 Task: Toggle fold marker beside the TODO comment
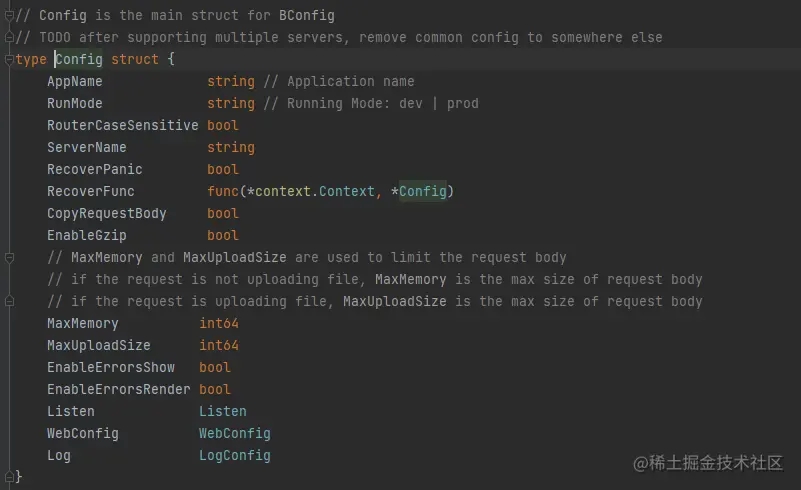click(x=9, y=38)
